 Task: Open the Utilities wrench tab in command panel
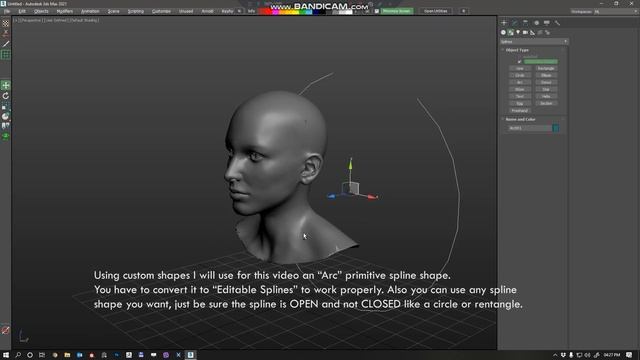pos(558,23)
